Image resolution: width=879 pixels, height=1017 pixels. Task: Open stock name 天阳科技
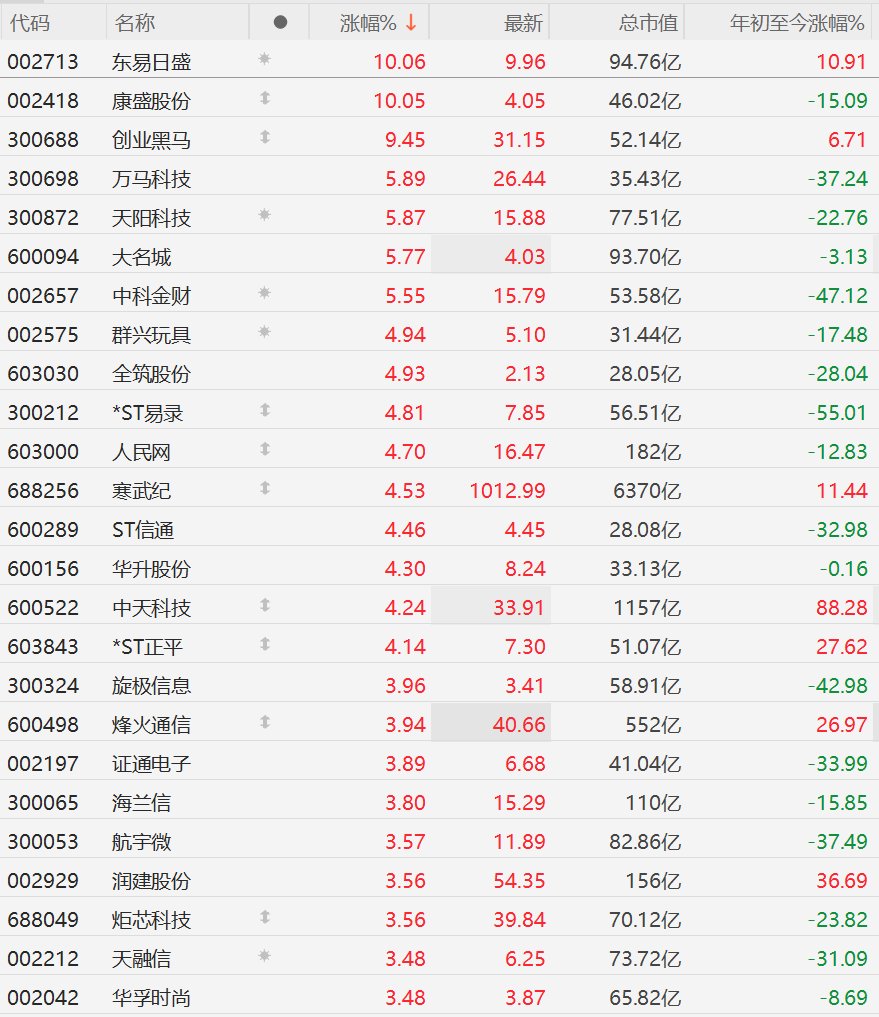[151, 218]
